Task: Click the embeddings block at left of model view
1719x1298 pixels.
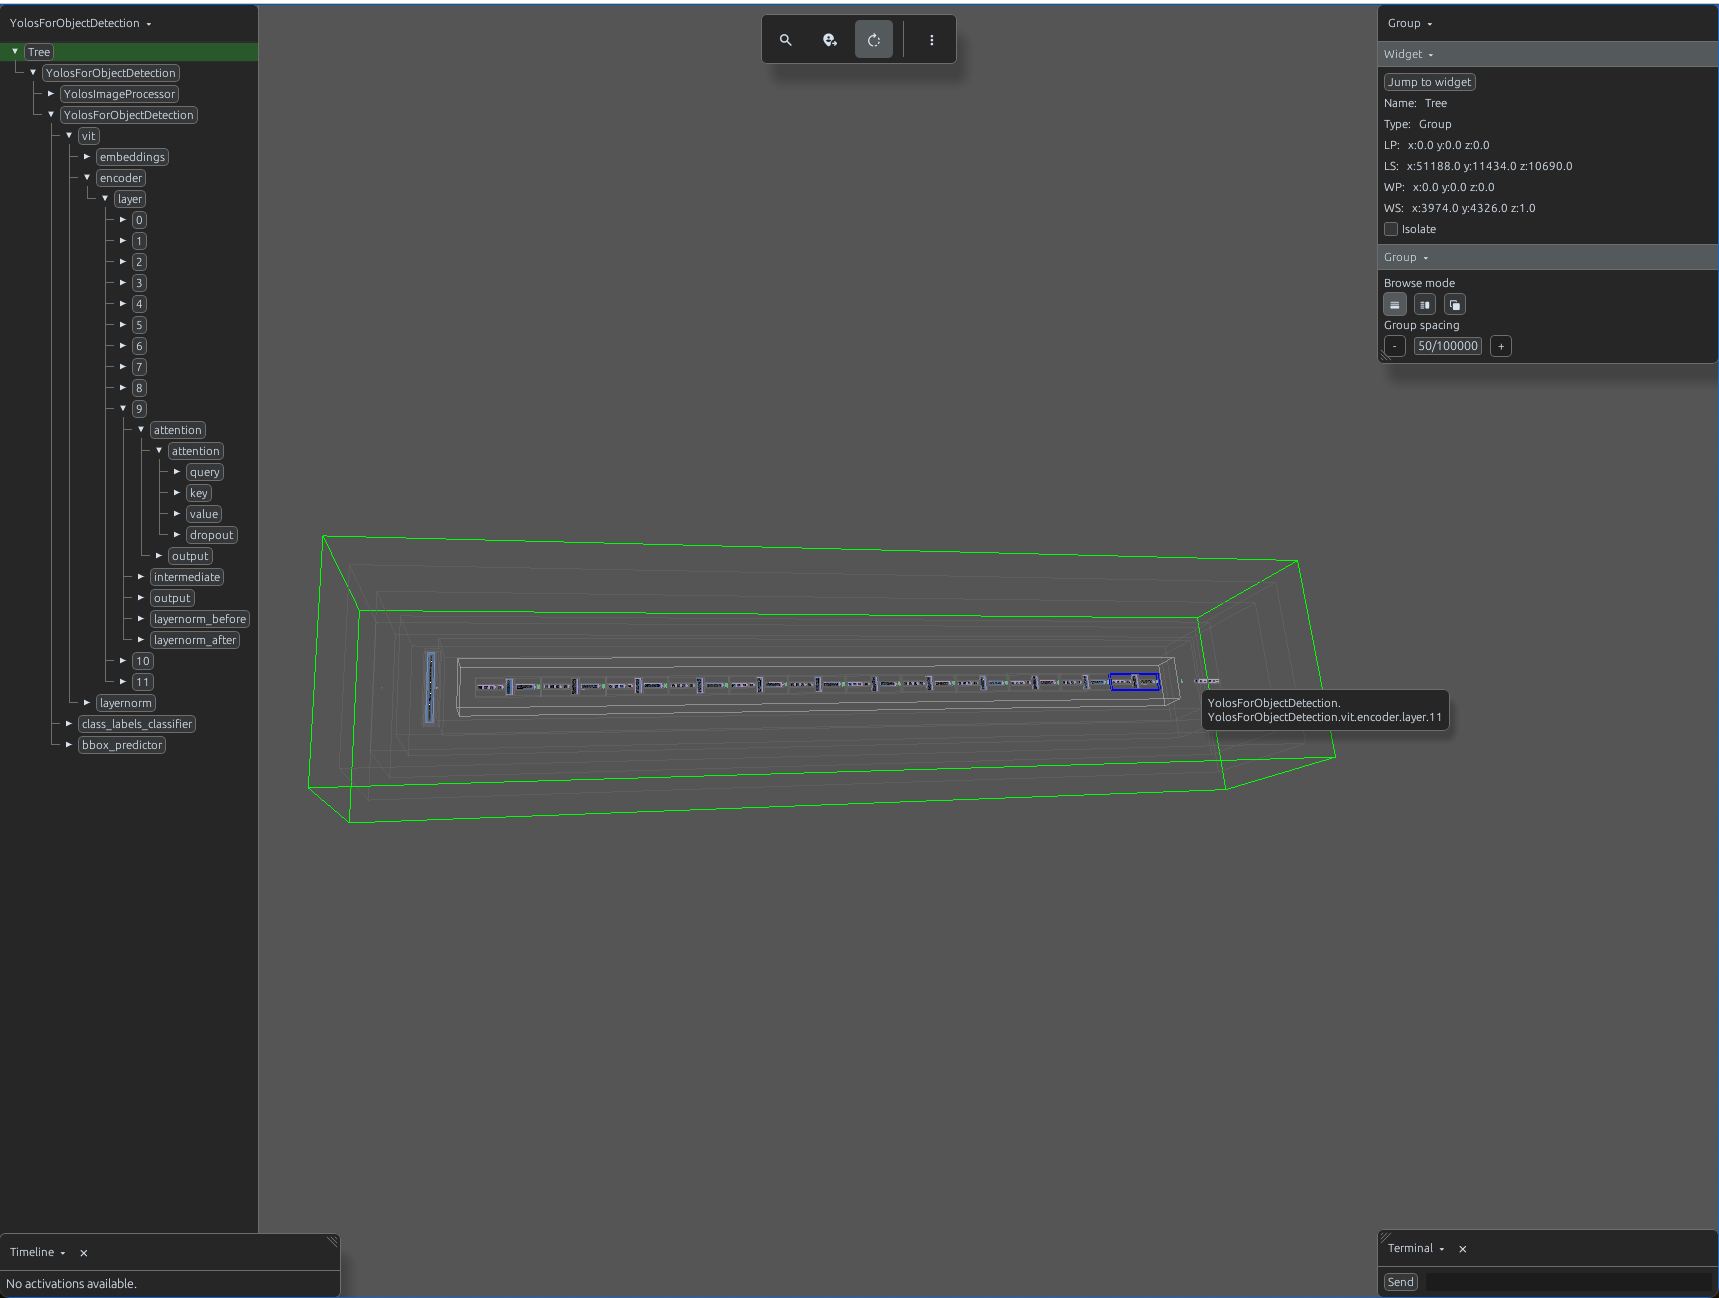Action: pos(431,687)
